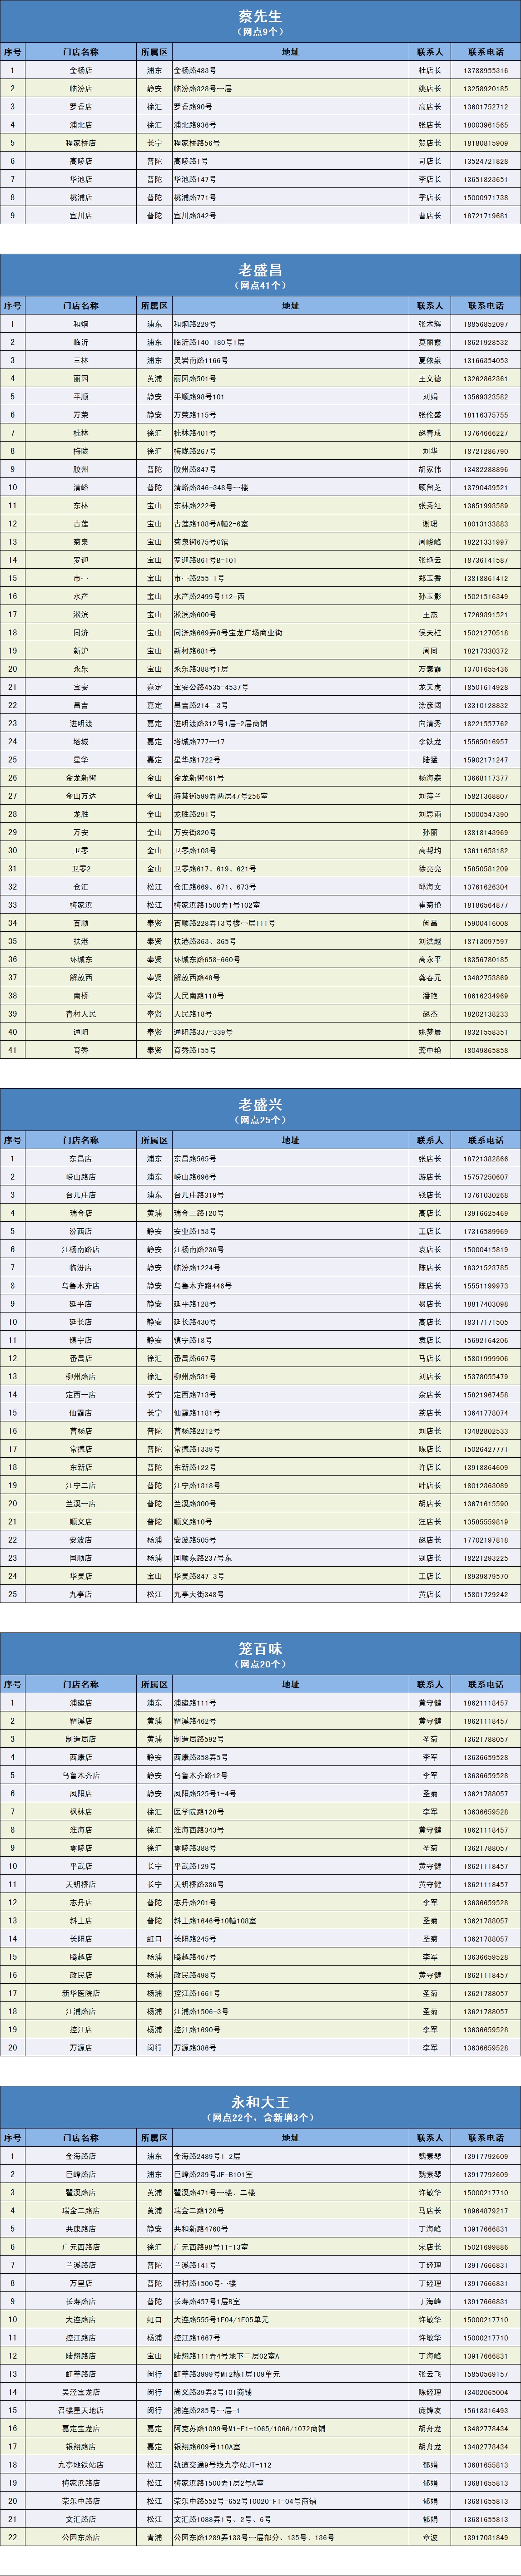Select phone number '18964879217'
The image size is (521, 2576).
486,2210
